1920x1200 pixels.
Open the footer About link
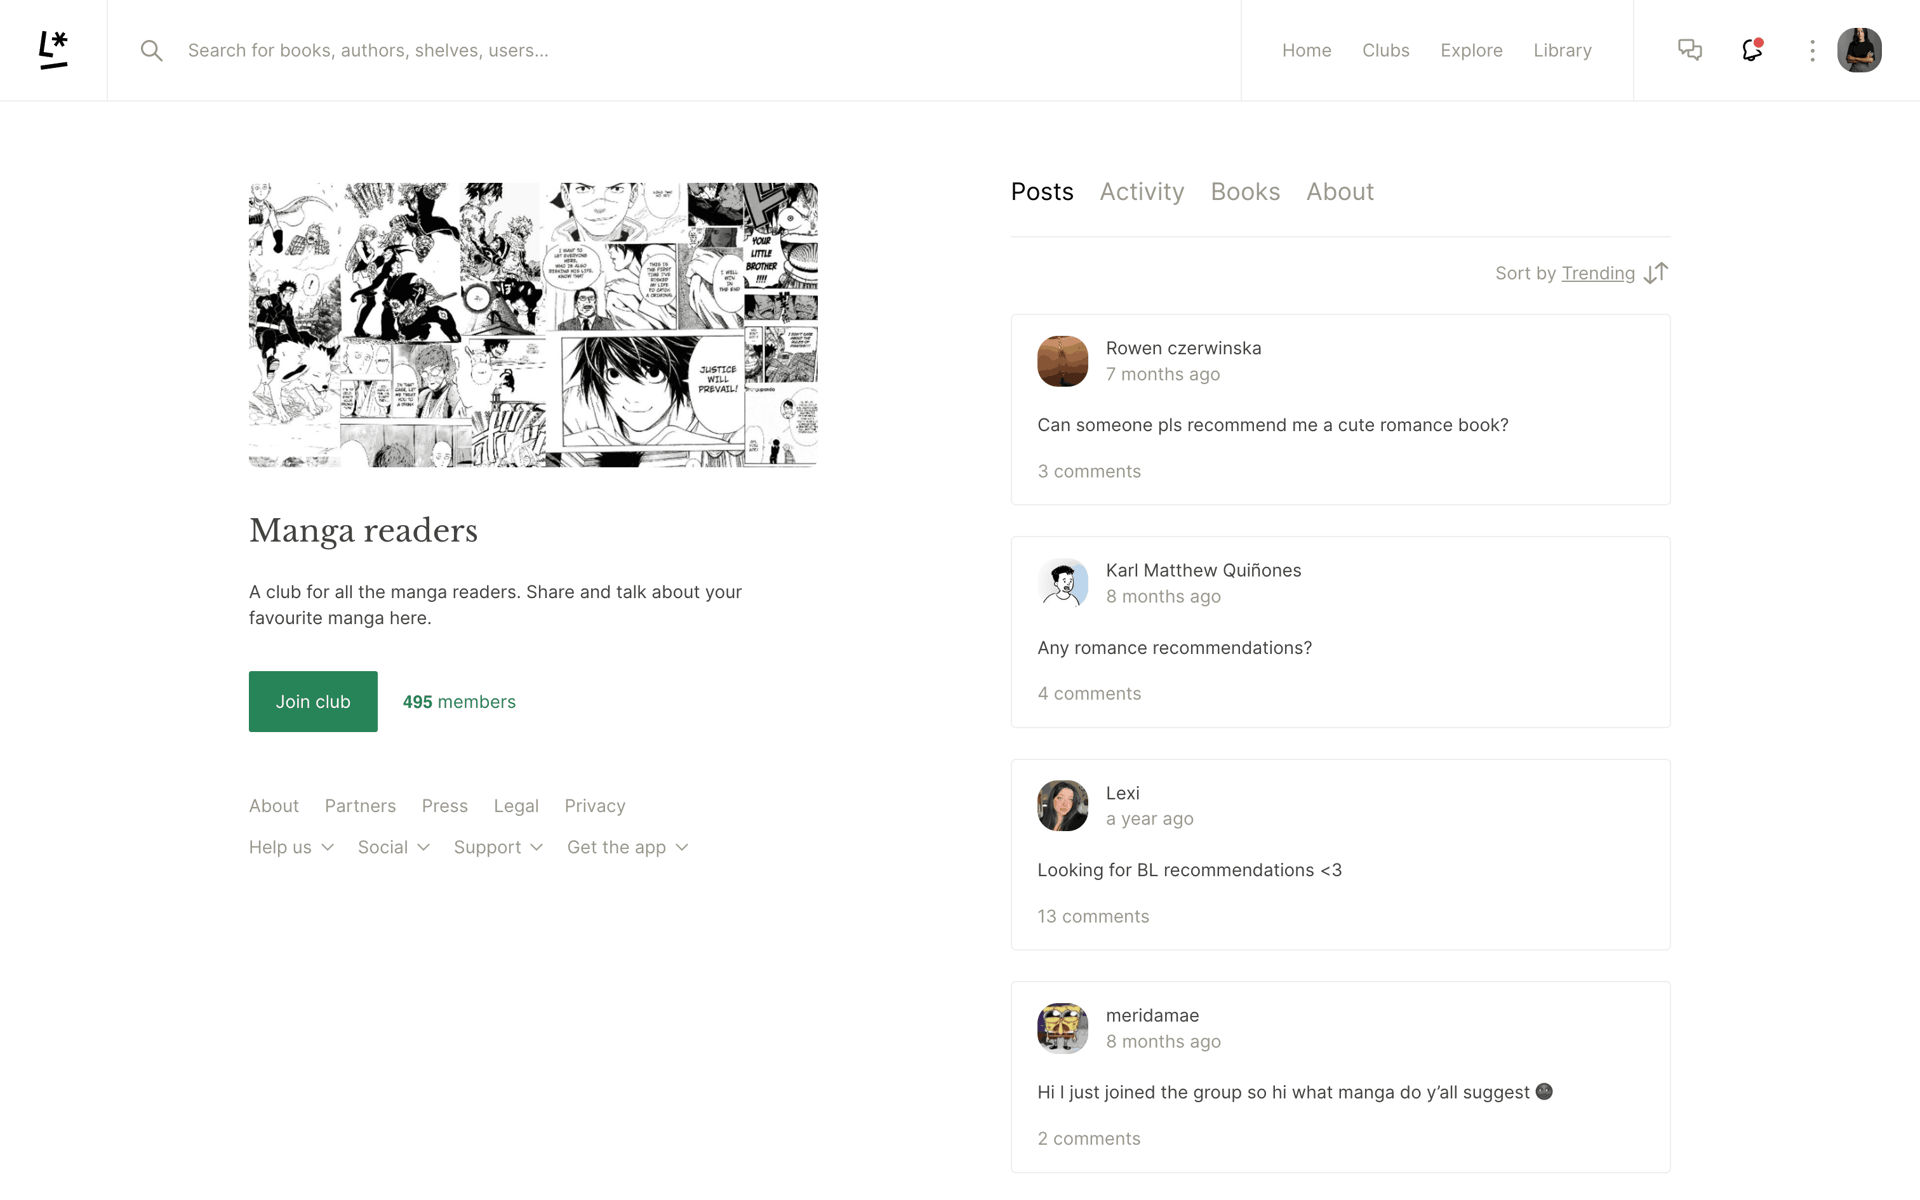point(274,806)
